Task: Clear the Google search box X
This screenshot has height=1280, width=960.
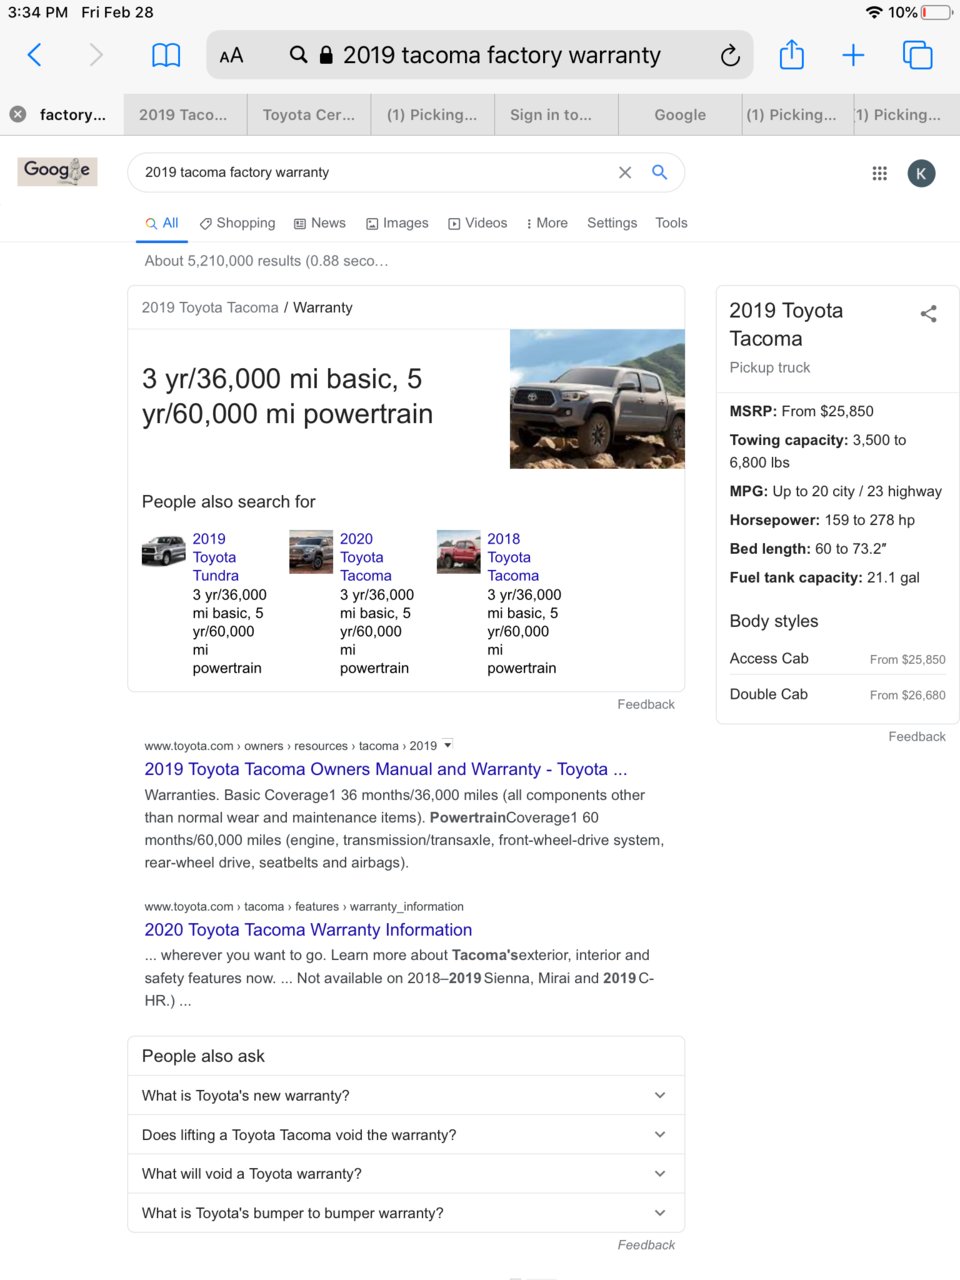Action: pos(625,172)
